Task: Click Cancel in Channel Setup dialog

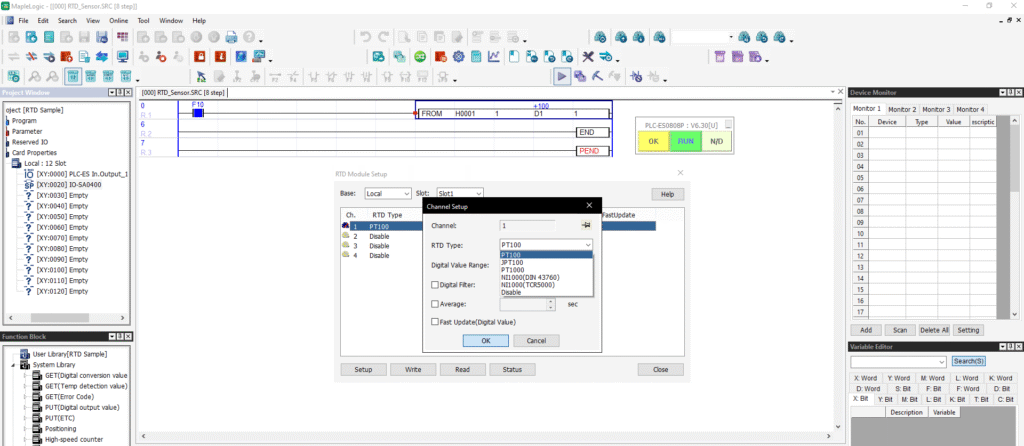Action: [536, 340]
